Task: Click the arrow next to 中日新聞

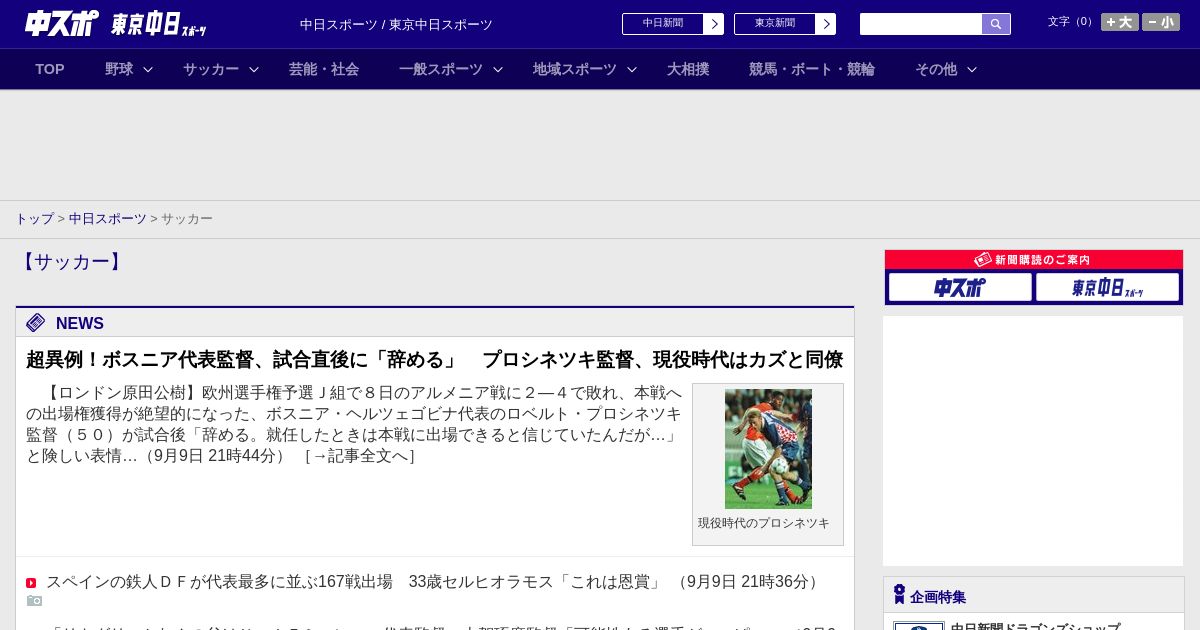Action: pyautogui.click(x=714, y=24)
